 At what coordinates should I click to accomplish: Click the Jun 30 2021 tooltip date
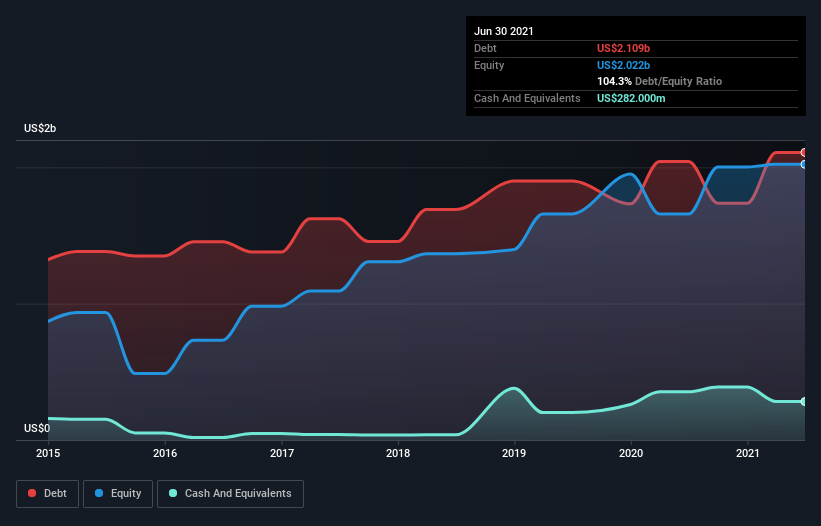[x=504, y=31]
